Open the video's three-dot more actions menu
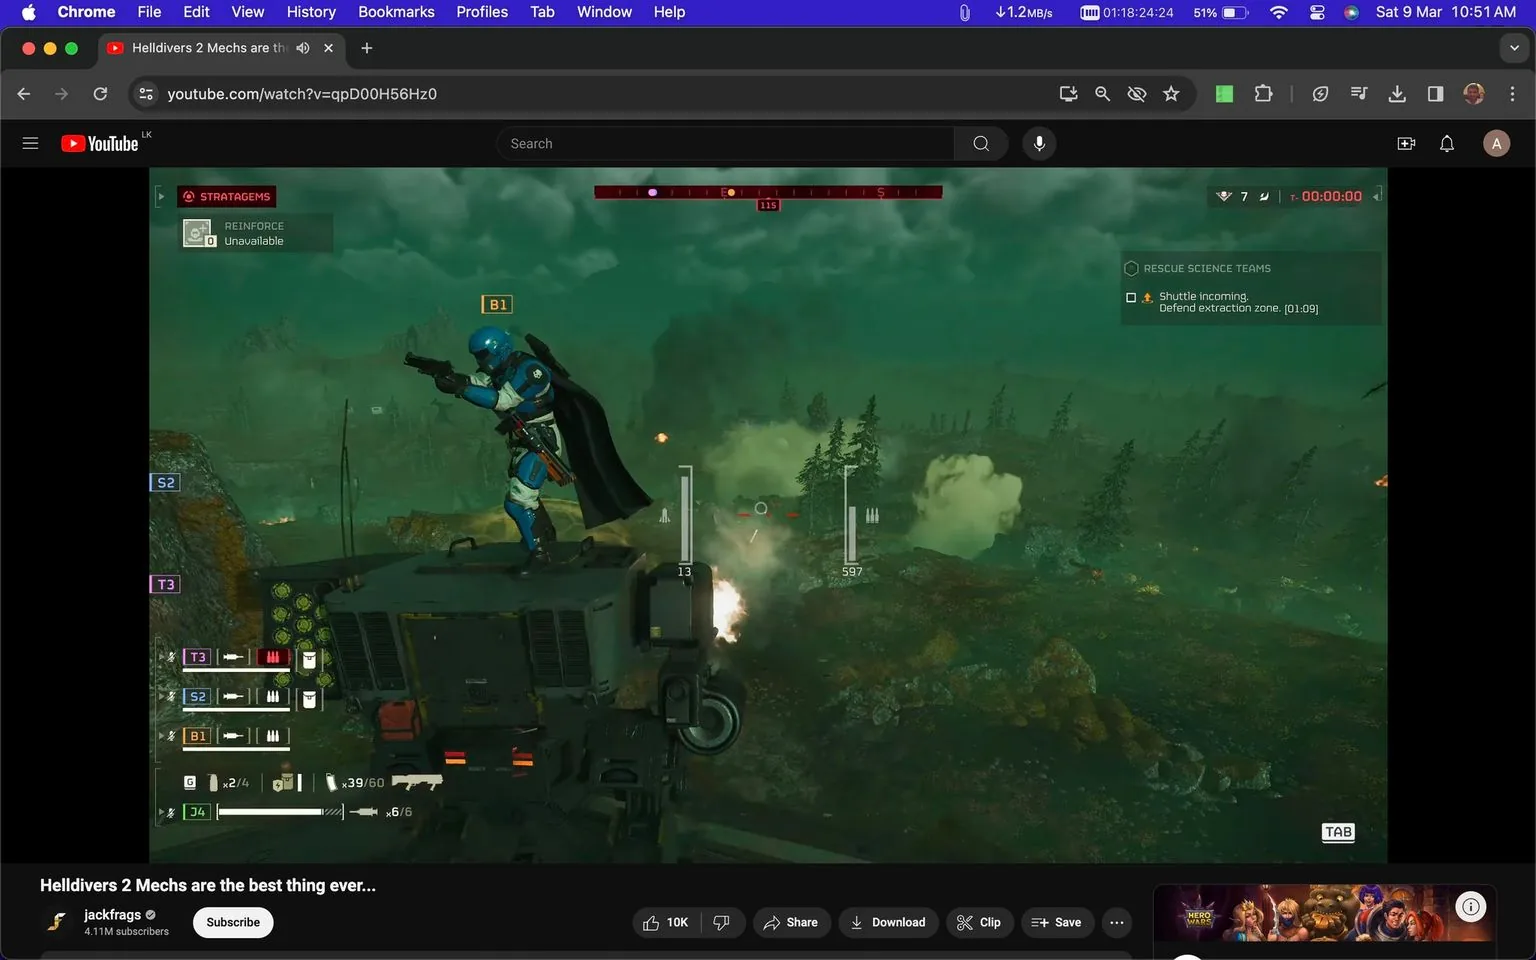 point(1116,922)
